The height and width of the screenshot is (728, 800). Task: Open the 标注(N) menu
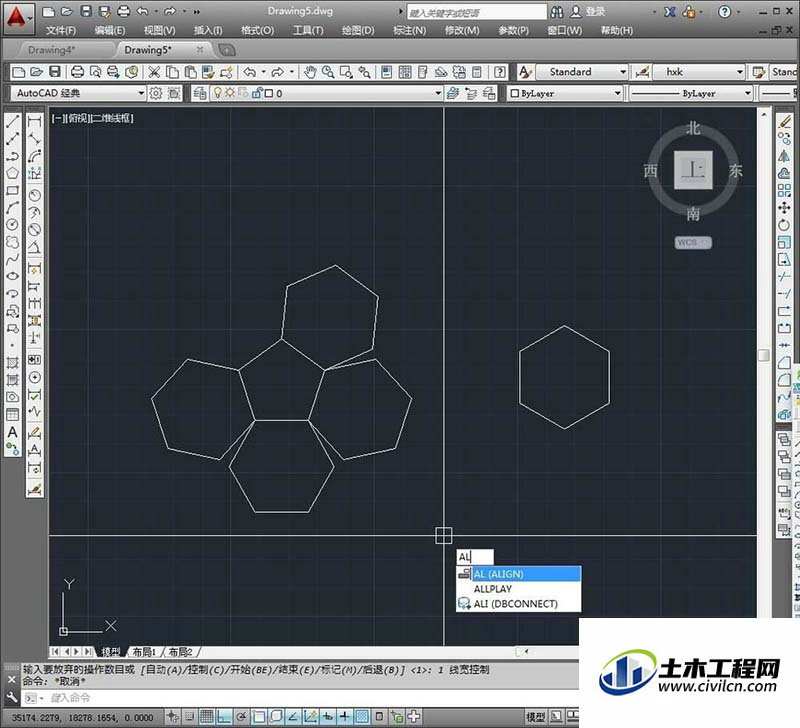pyautogui.click(x=409, y=31)
